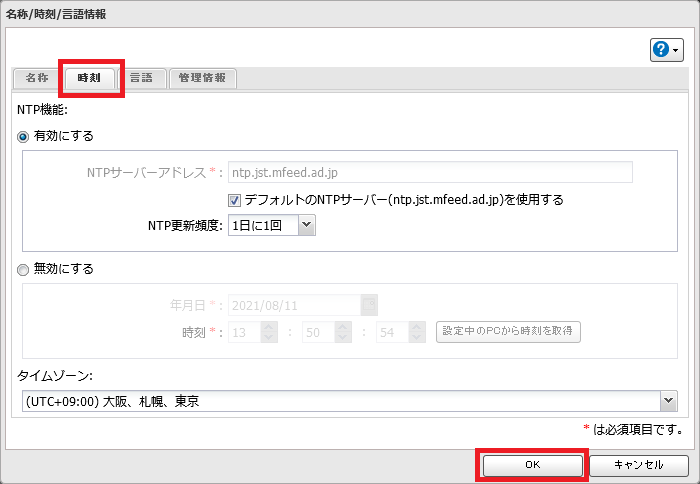
Task: Open the 管理情報 tab
Action: 202,79
